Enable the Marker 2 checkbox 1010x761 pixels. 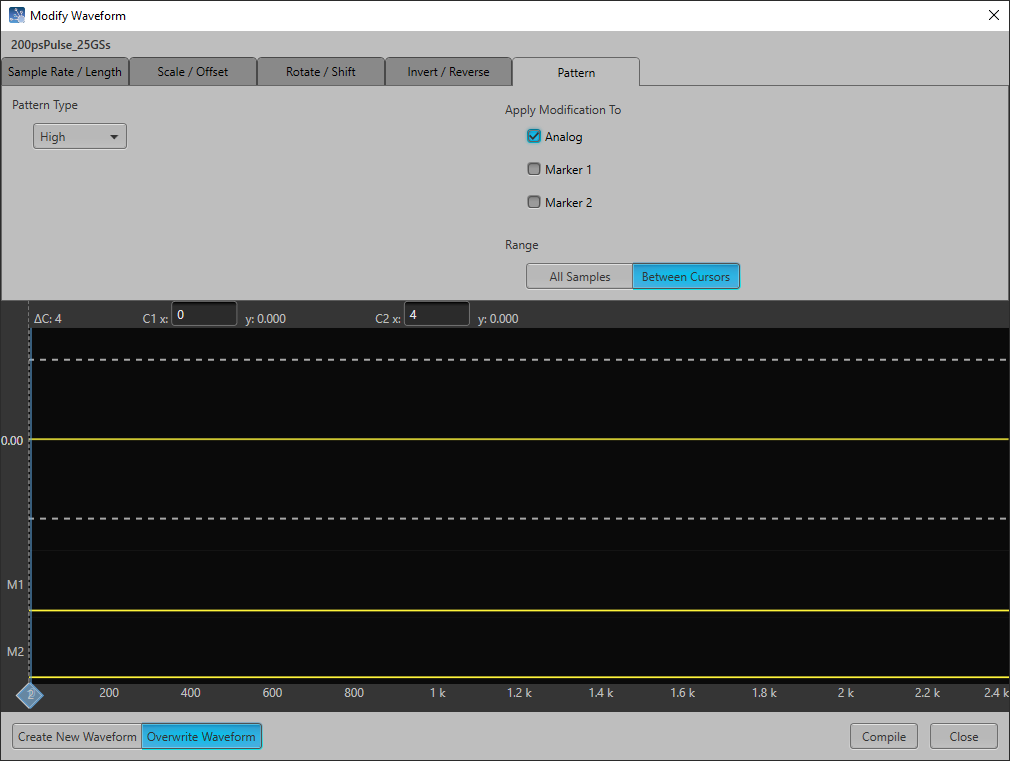click(534, 201)
